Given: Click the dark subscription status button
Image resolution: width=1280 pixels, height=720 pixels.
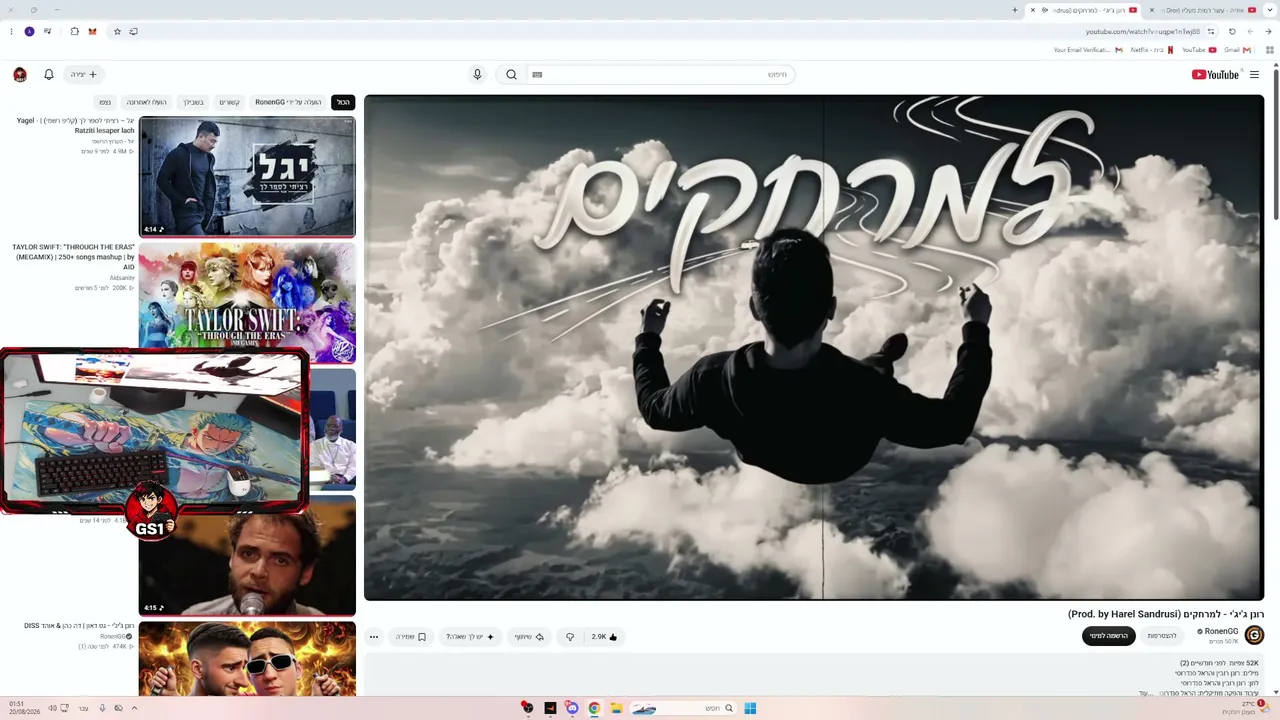Looking at the screenshot, I should [x=1109, y=636].
